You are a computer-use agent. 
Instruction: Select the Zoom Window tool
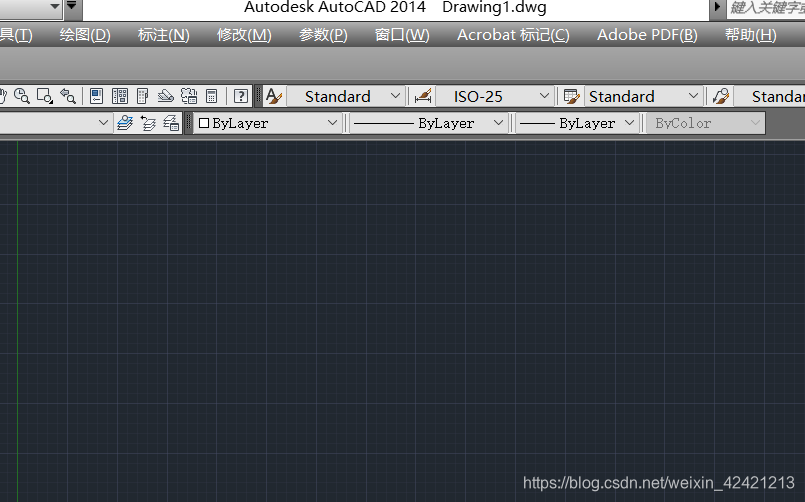tap(45, 96)
